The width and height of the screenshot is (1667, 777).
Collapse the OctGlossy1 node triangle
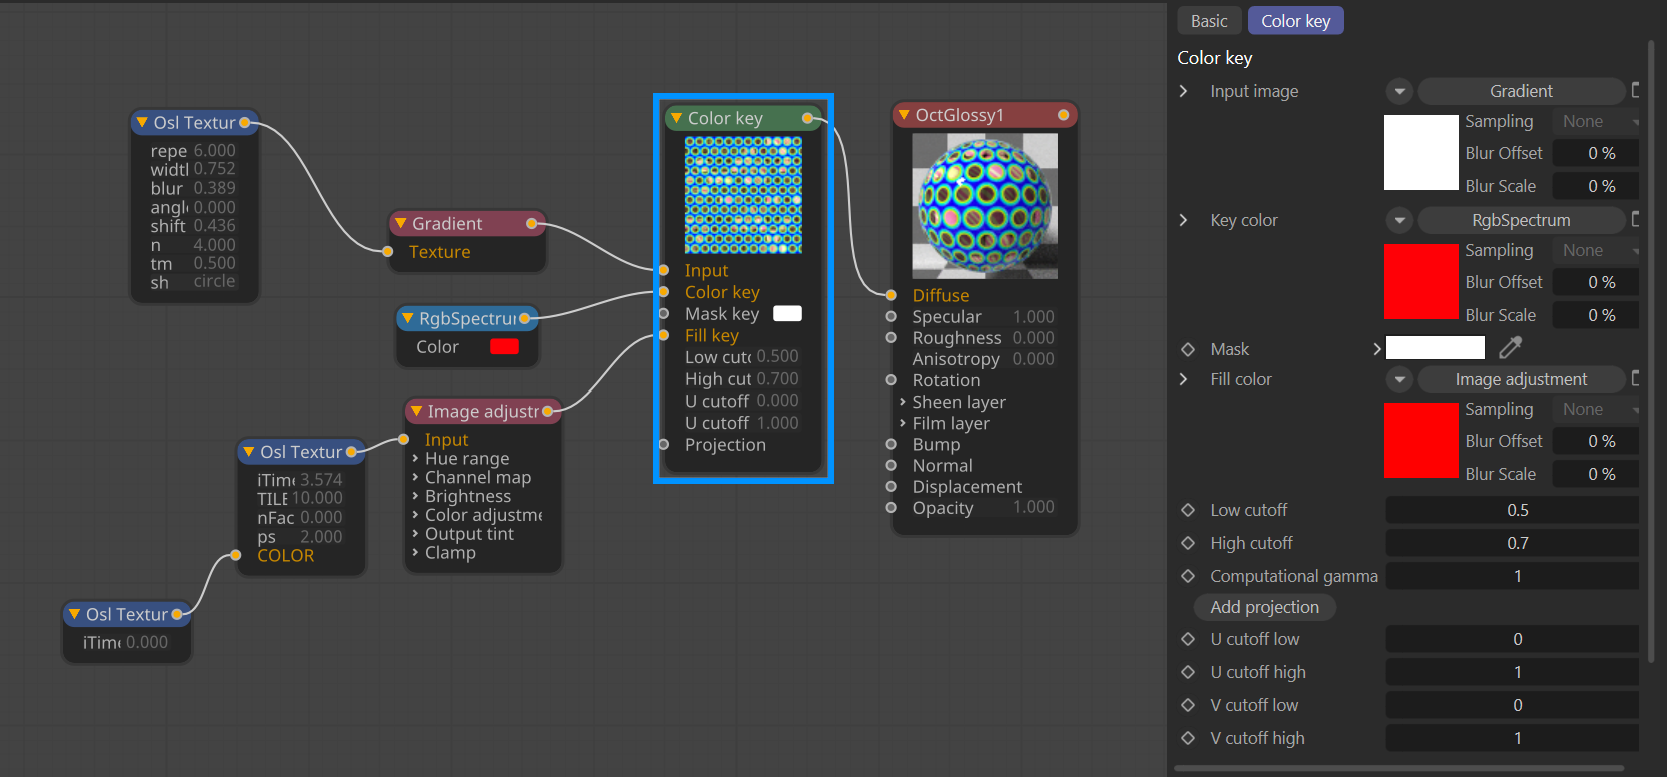pos(904,115)
